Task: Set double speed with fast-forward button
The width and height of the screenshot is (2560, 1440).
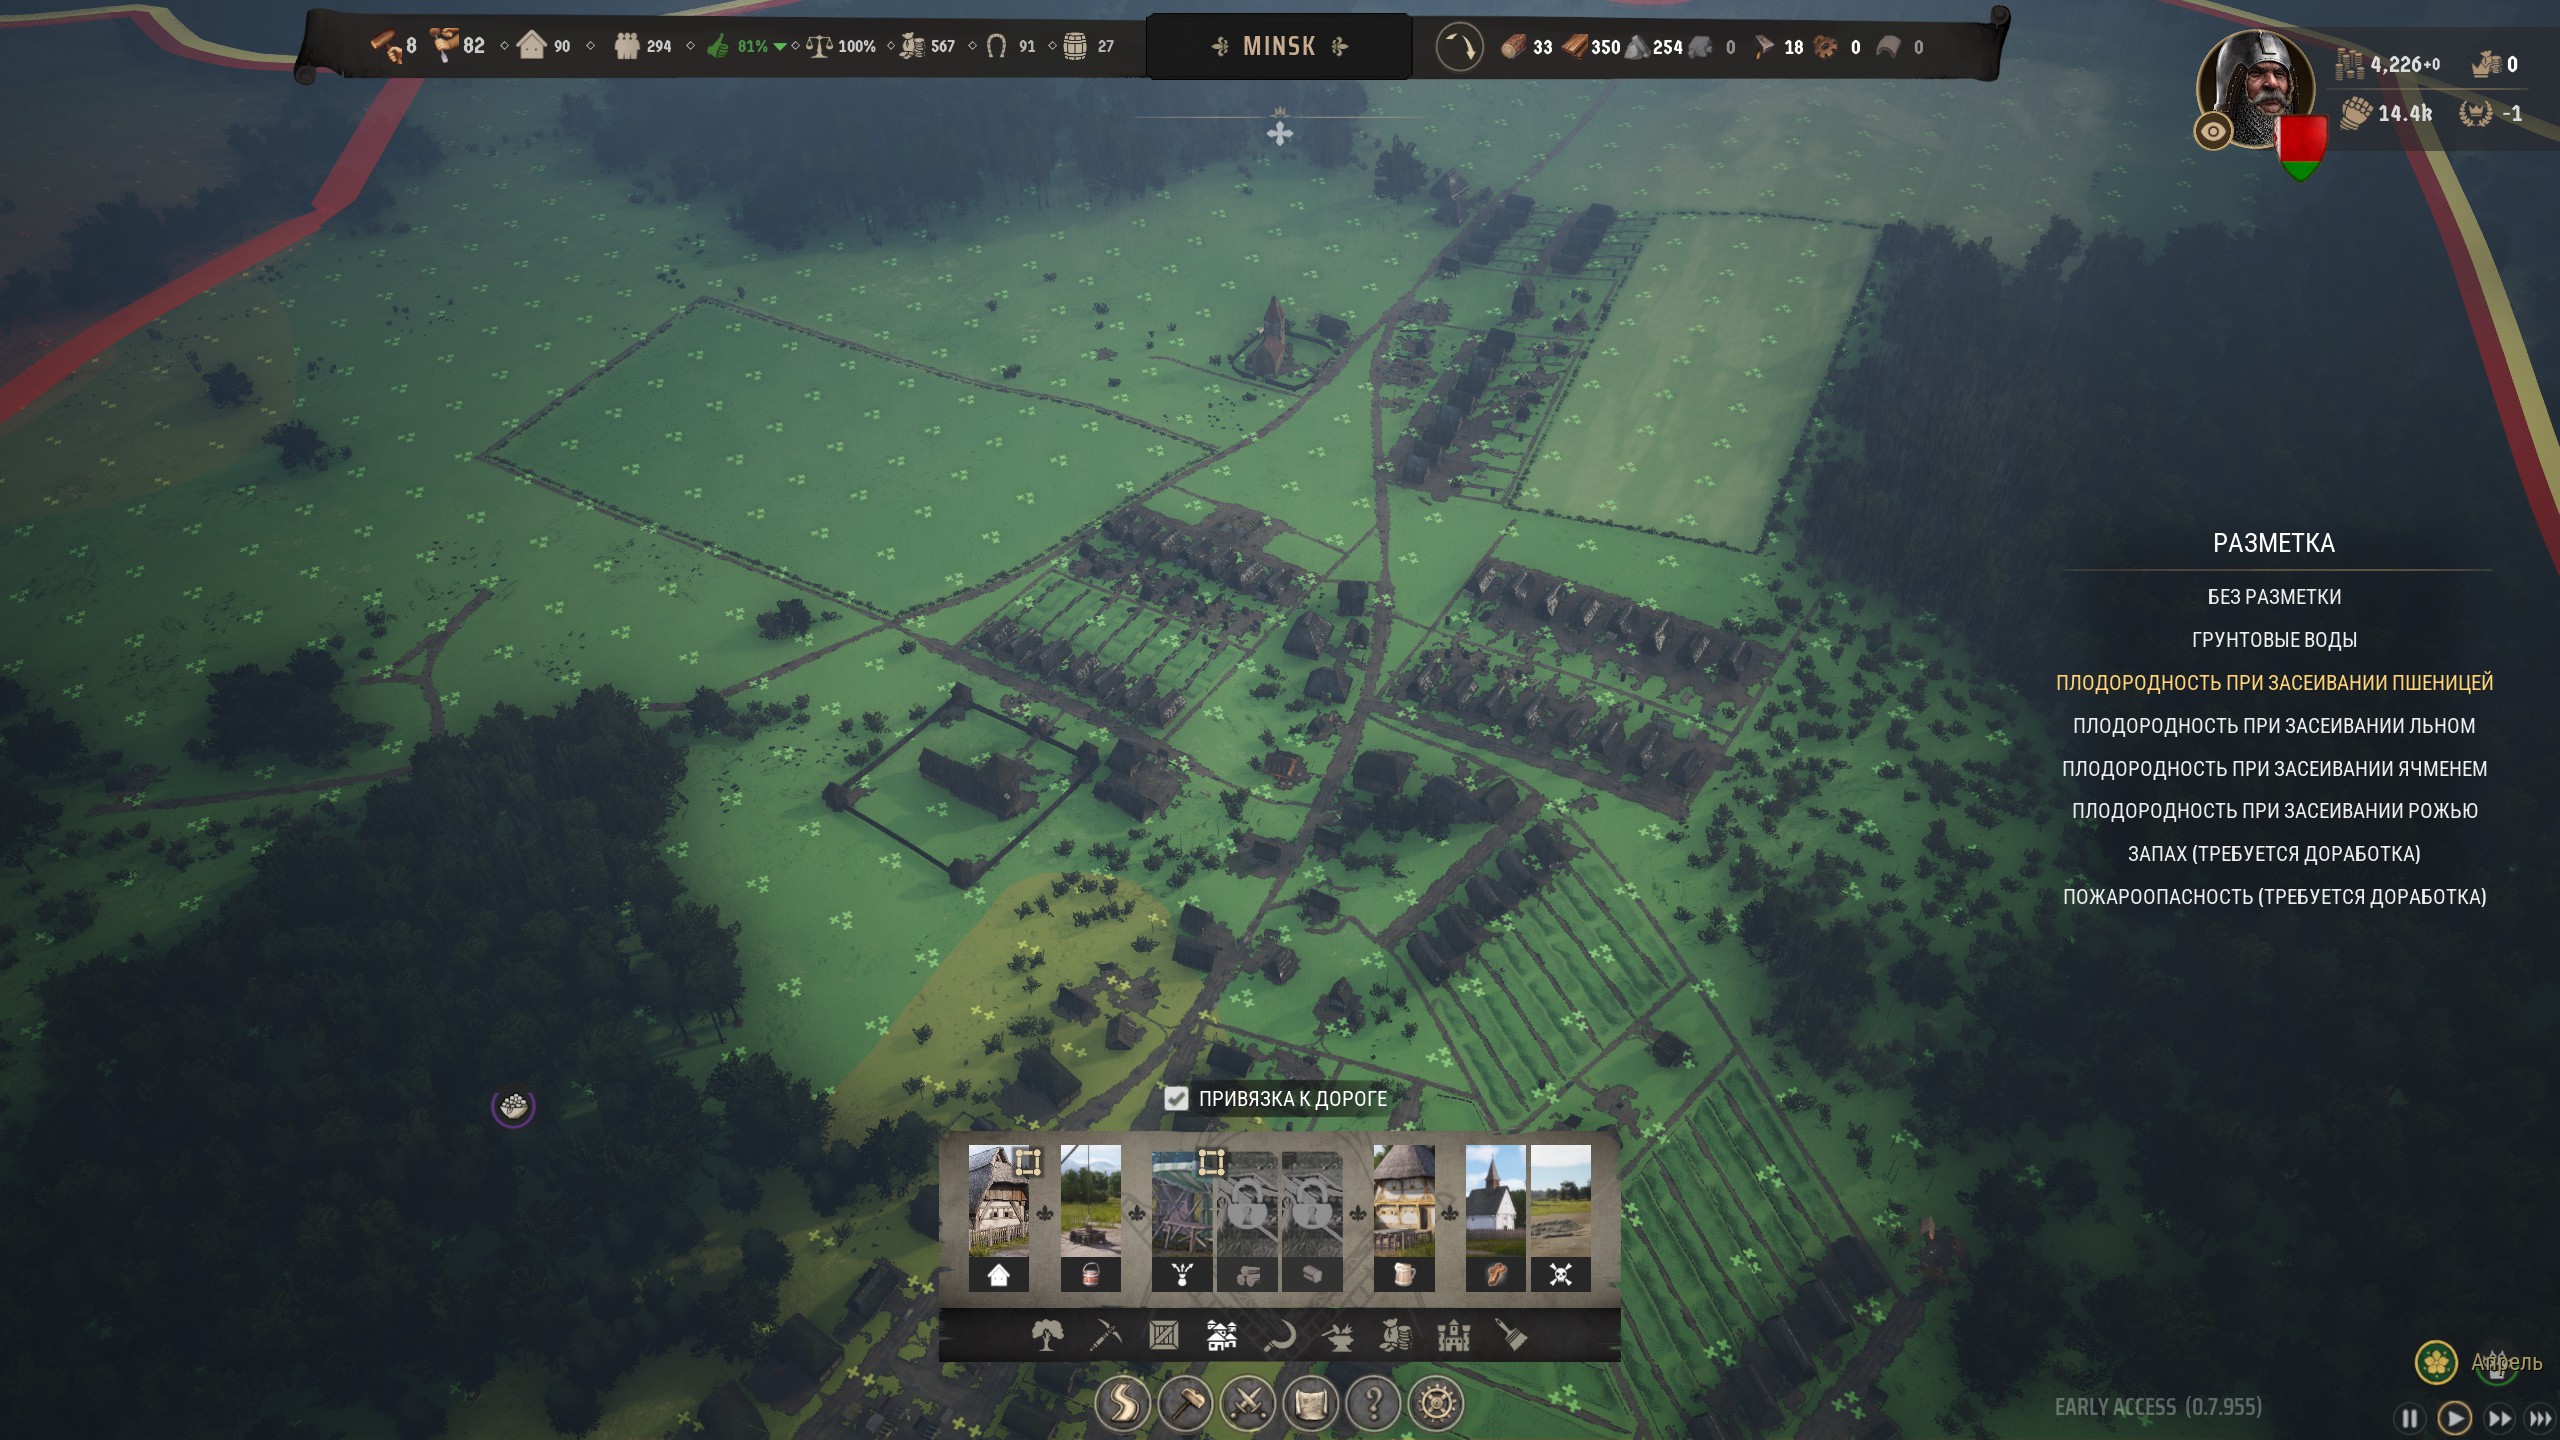Action: click(2499, 1418)
